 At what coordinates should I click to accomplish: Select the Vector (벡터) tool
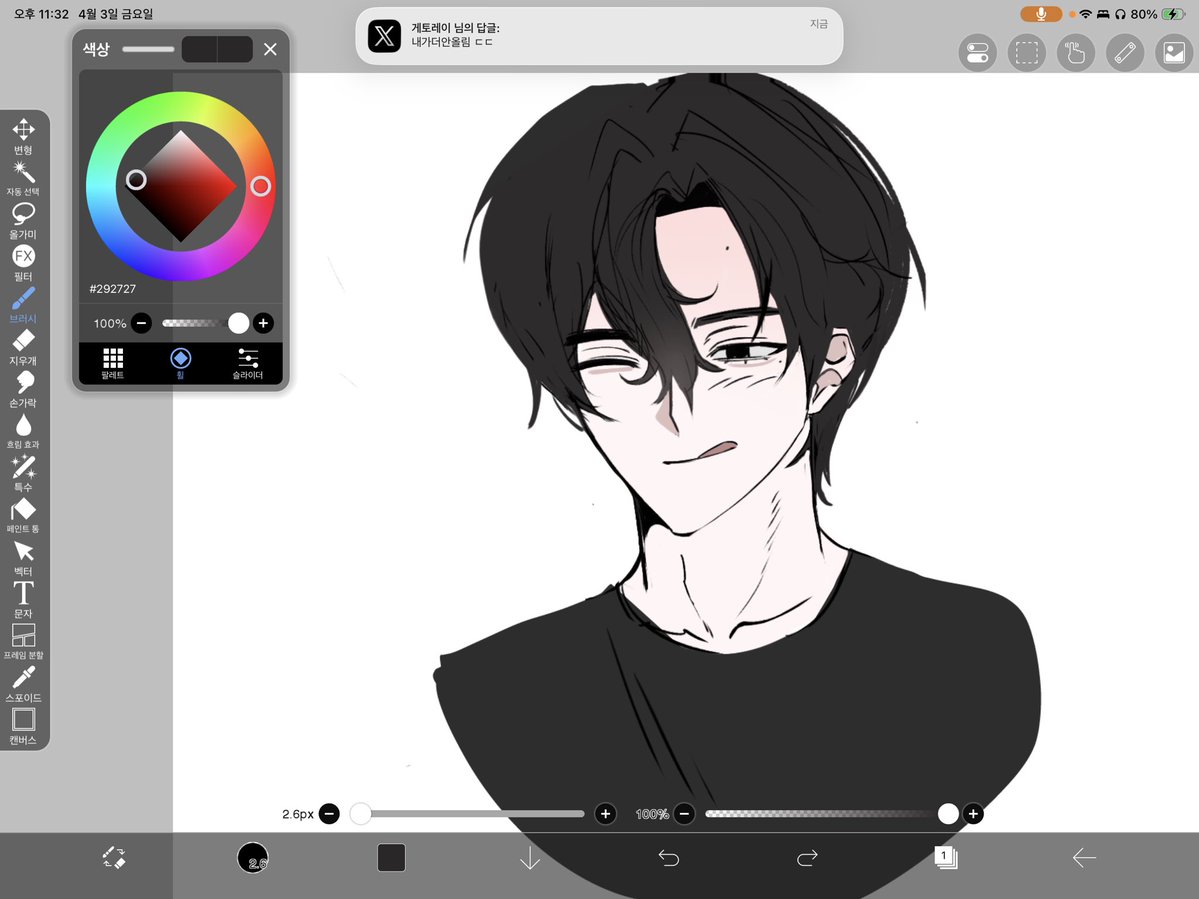pyautogui.click(x=23, y=558)
